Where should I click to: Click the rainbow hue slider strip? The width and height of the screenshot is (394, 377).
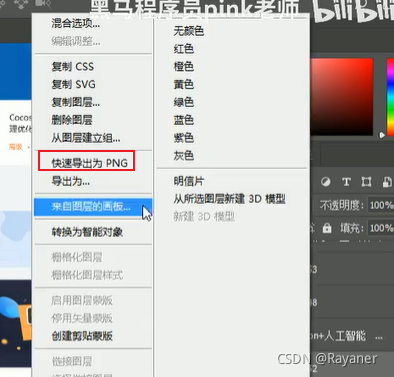[x=390, y=97]
